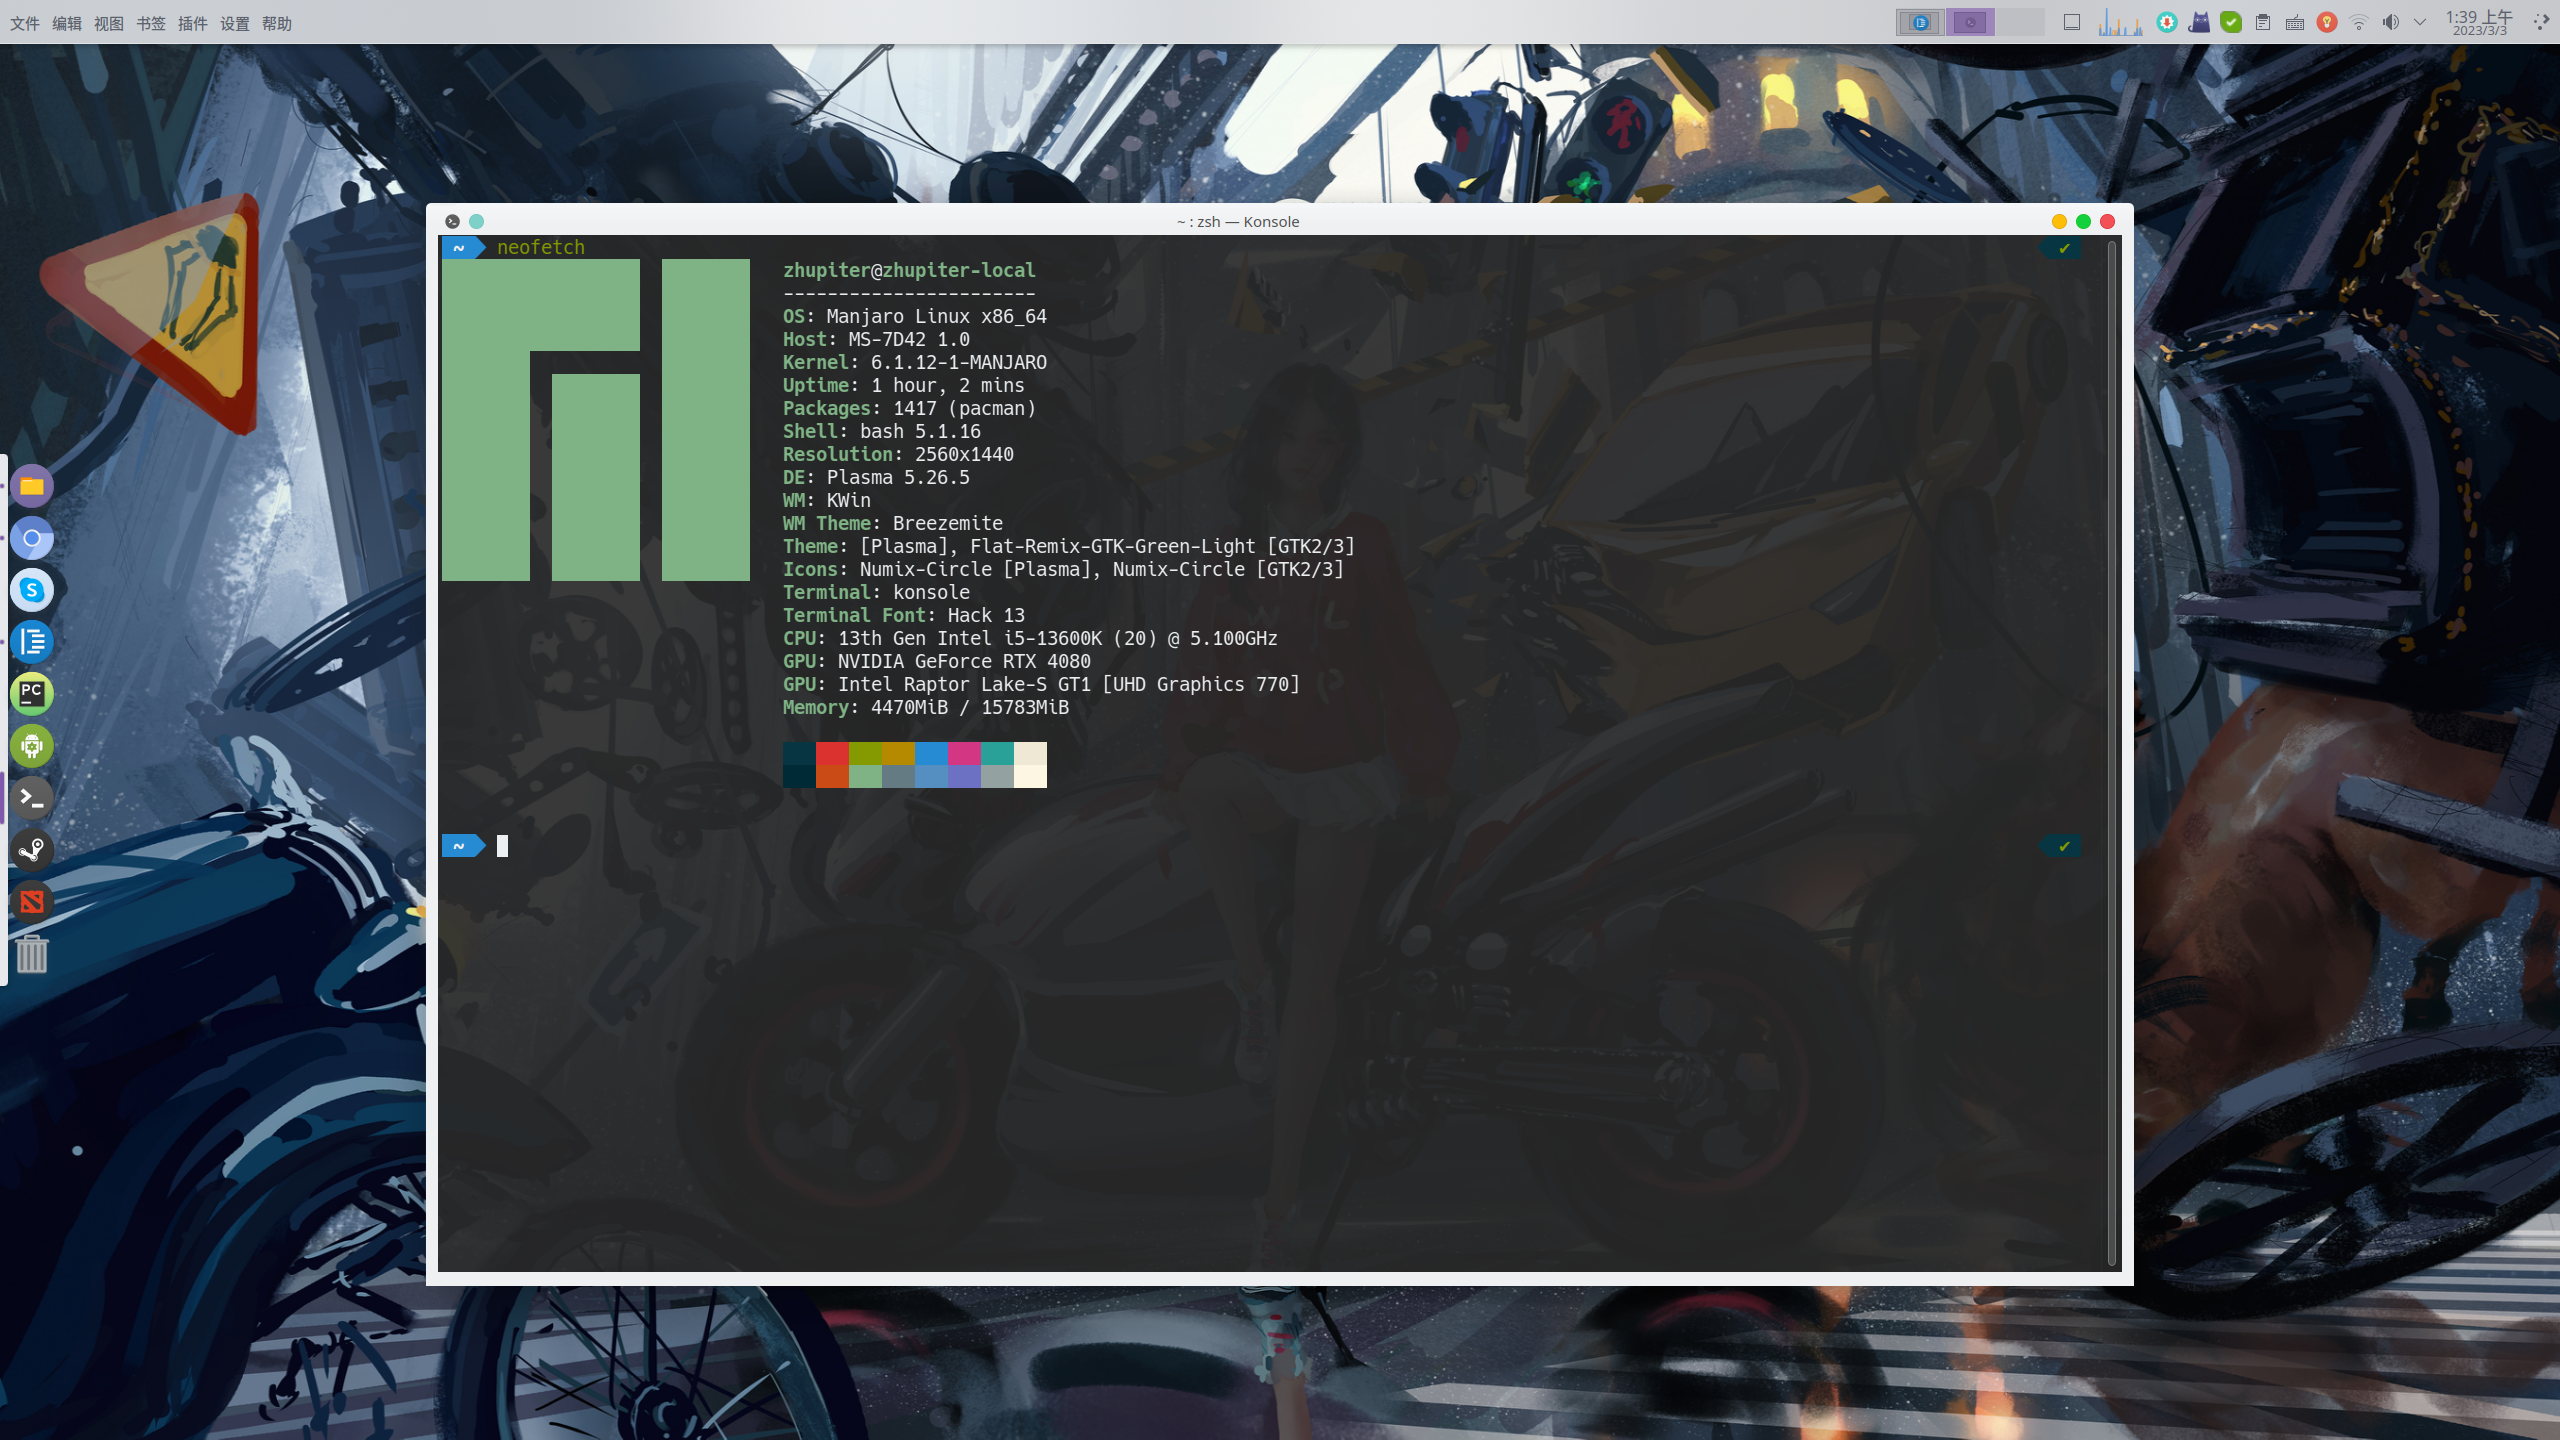The height and width of the screenshot is (1440, 2560).
Task: Open Steam from the dock
Action: click(32, 850)
